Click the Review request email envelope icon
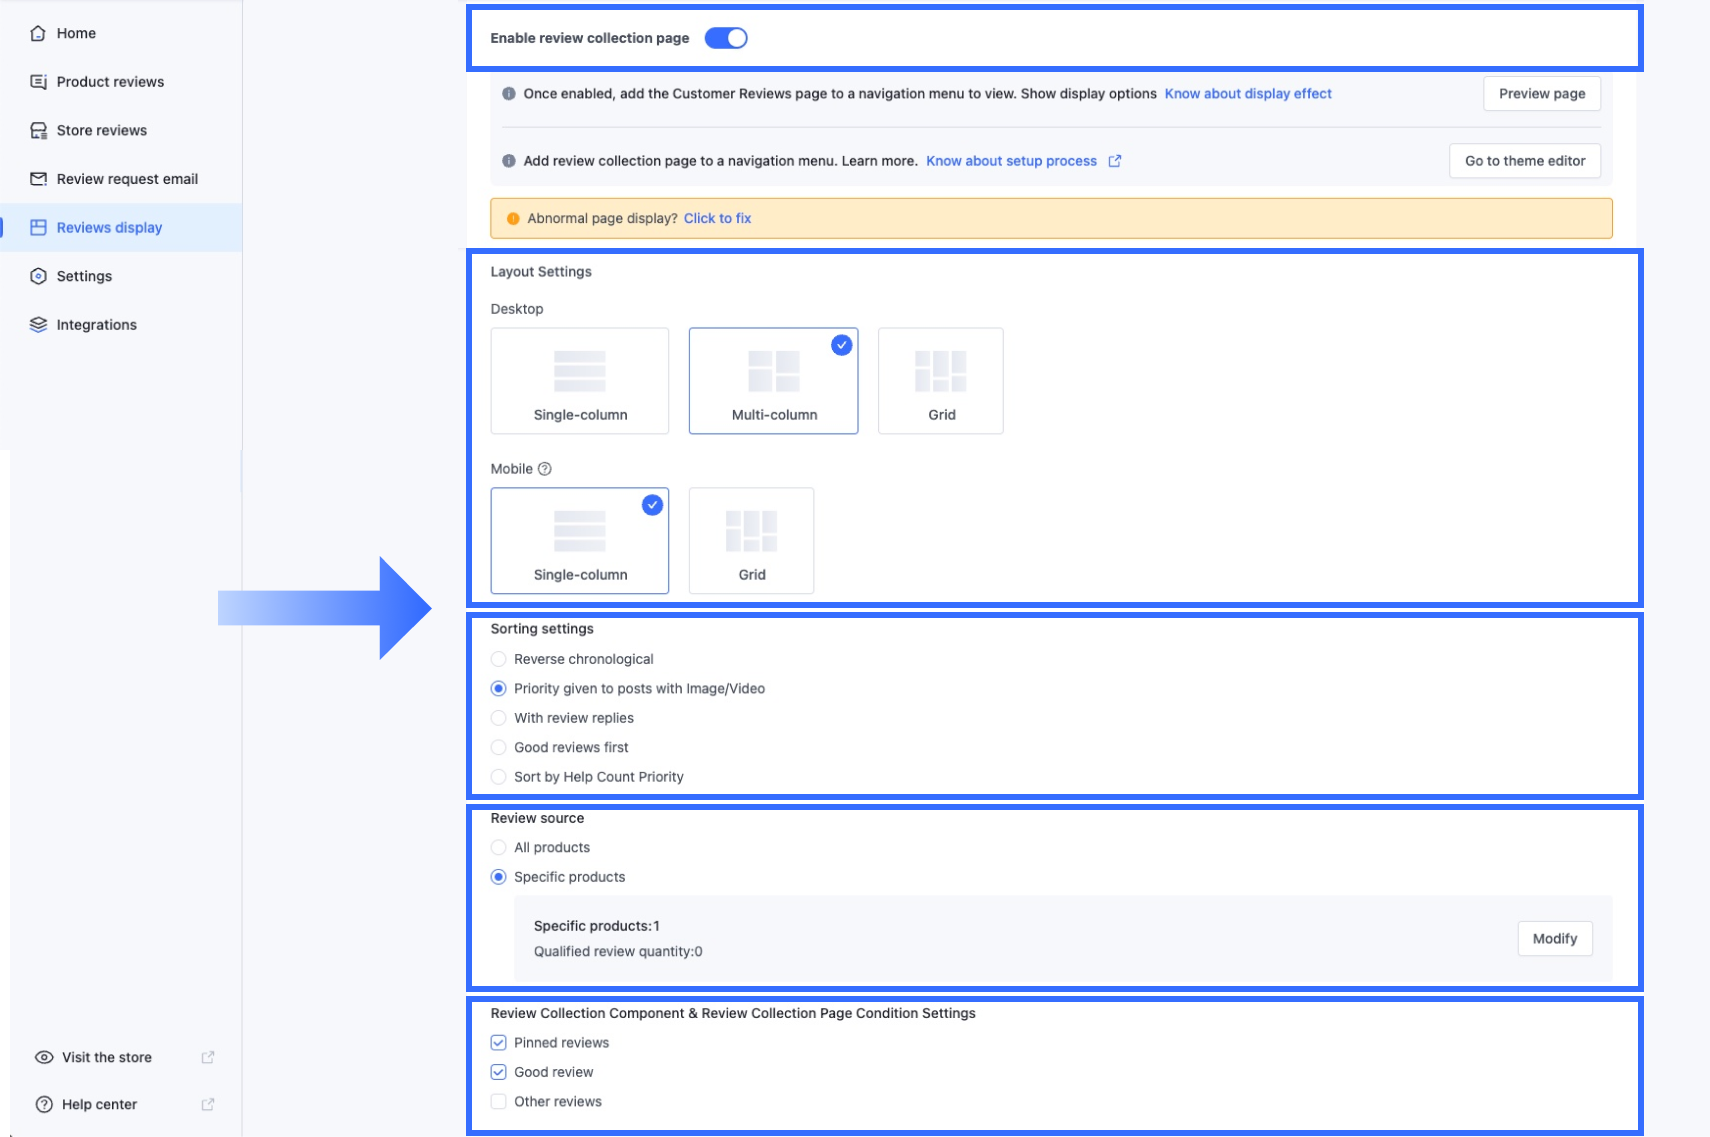 click(38, 179)
